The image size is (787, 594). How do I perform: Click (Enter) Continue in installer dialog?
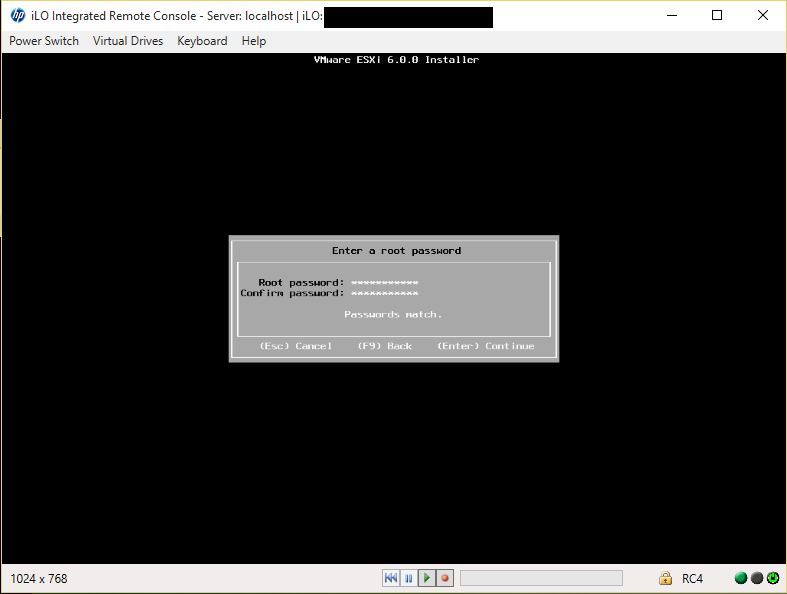point(485,346)
